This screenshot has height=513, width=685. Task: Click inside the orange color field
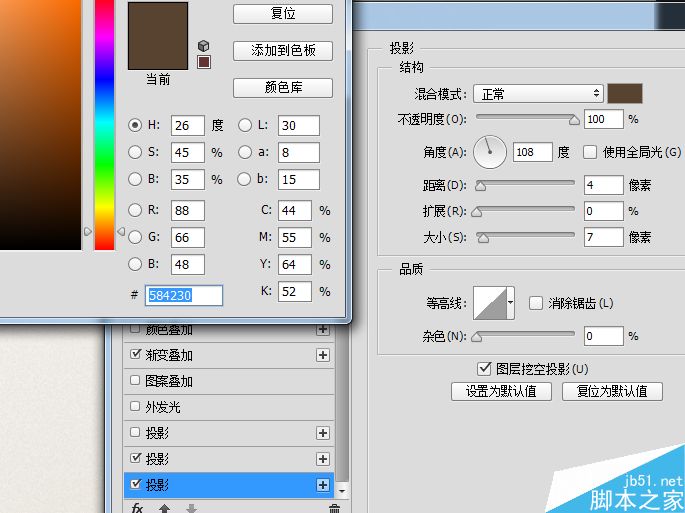pyautogui.click(x=40, y=125)
